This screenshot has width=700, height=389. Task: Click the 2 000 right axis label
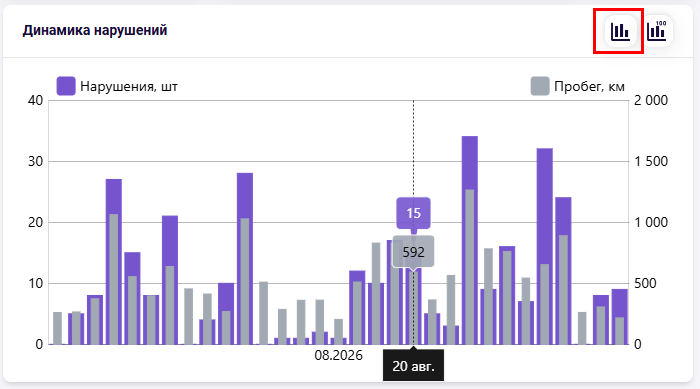click(651, 100)
